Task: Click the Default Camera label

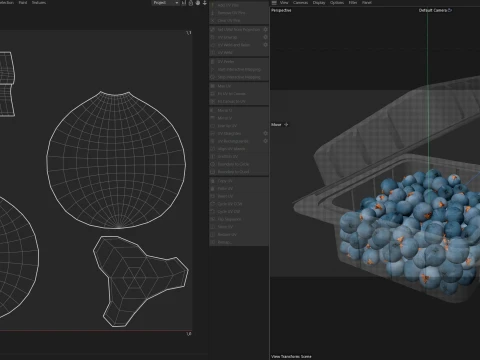Action: point(433,10)
